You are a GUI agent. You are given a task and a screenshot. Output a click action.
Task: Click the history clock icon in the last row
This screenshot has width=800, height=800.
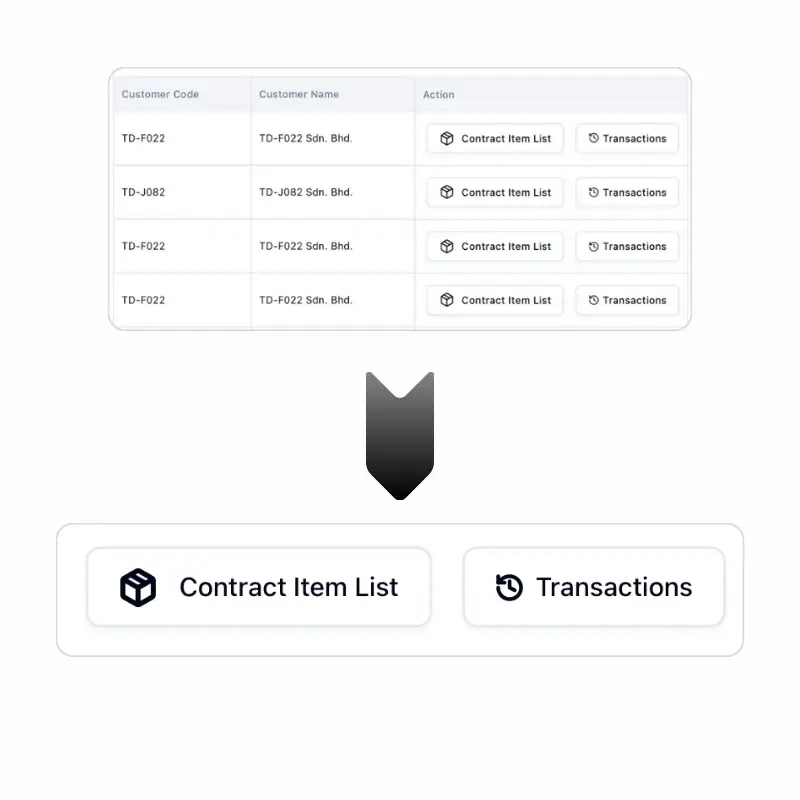(x=593, y=300)
